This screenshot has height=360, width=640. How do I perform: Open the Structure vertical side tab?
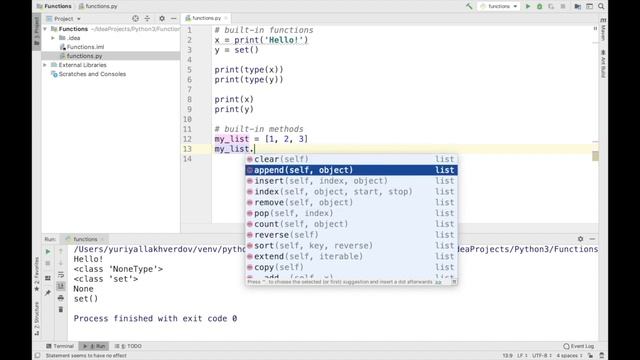click(37, 318)
